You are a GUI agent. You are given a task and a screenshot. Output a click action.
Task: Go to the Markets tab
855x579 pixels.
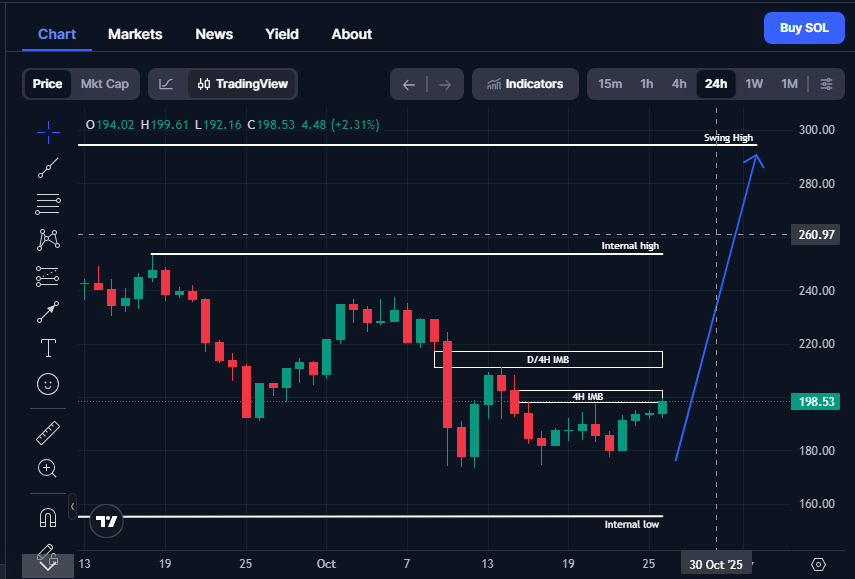pos(135,34)
